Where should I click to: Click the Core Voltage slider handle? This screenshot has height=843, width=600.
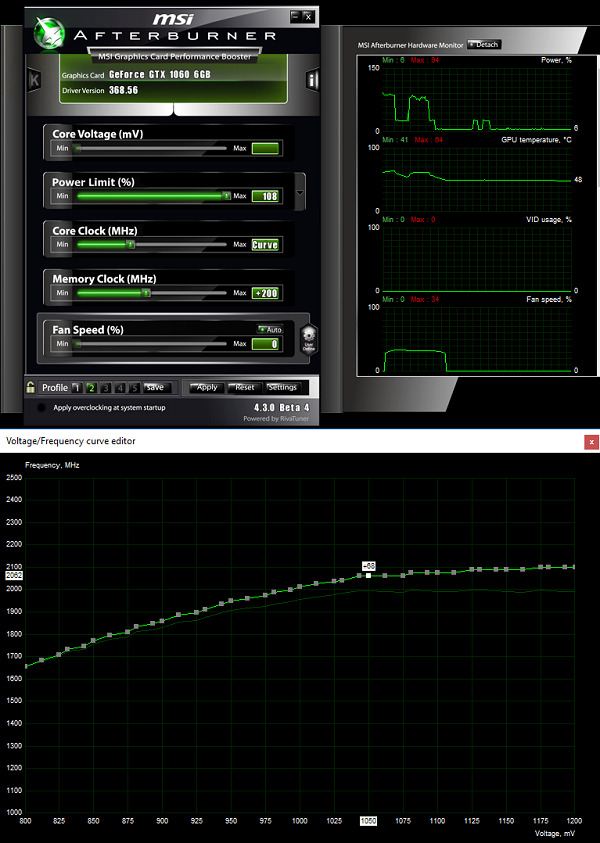pyautogui.click(x=77, y=148)
